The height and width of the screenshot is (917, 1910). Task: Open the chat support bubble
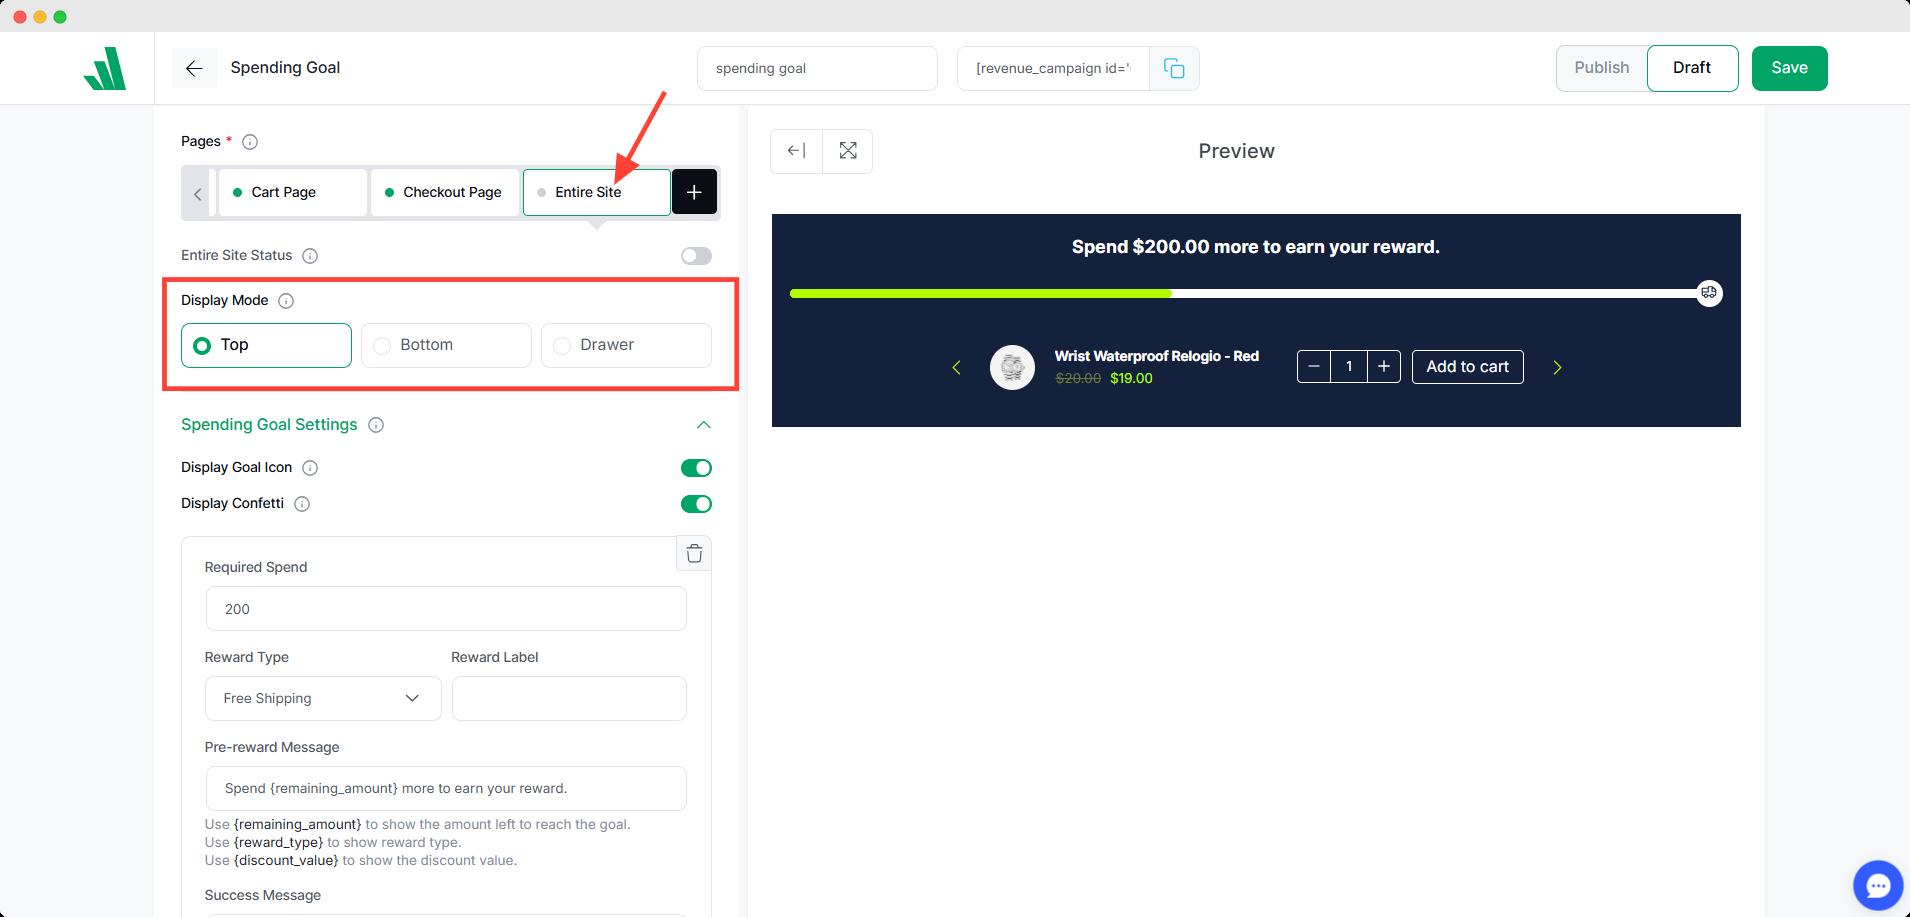click(1877, 885)
